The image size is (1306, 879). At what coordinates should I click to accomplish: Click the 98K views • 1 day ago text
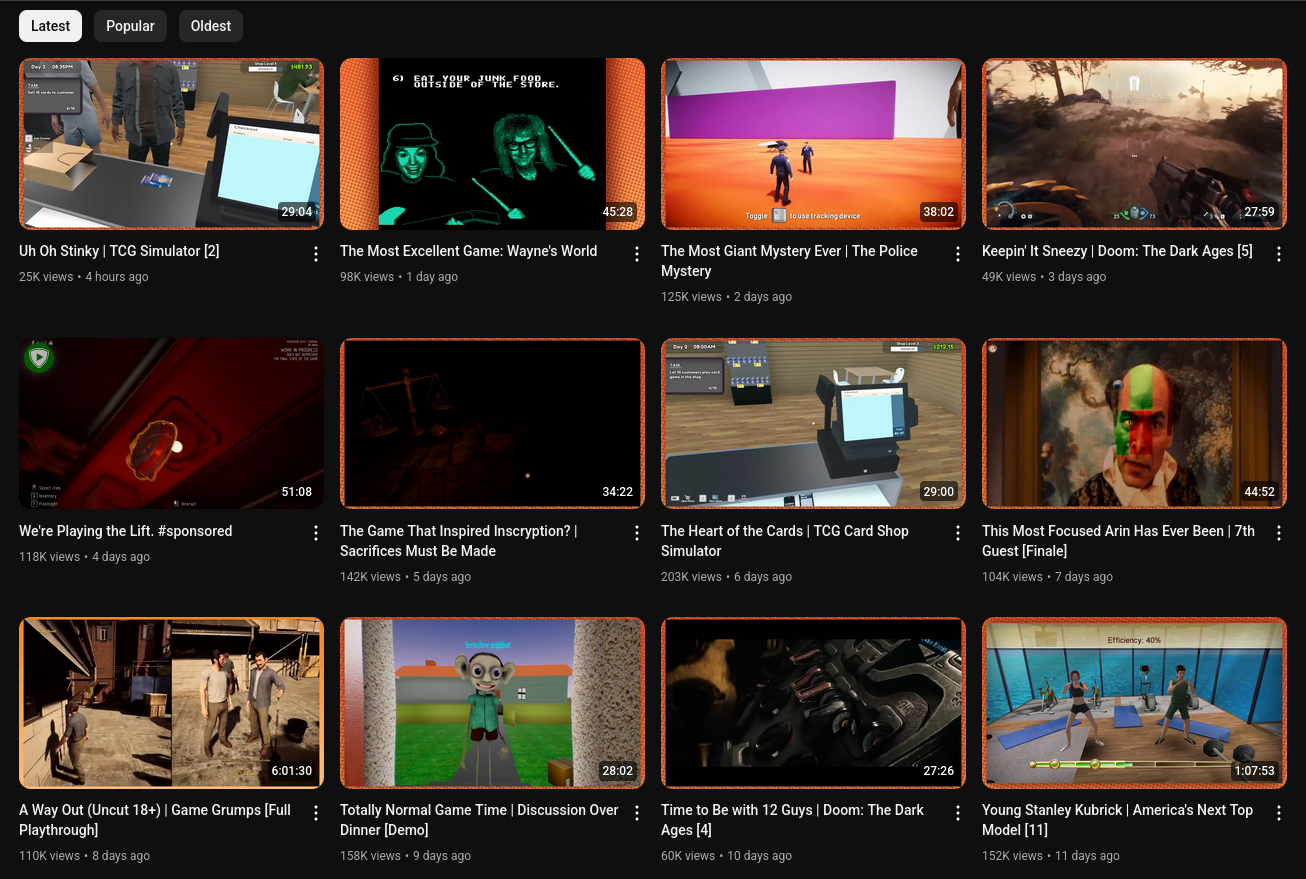point(399,276)
